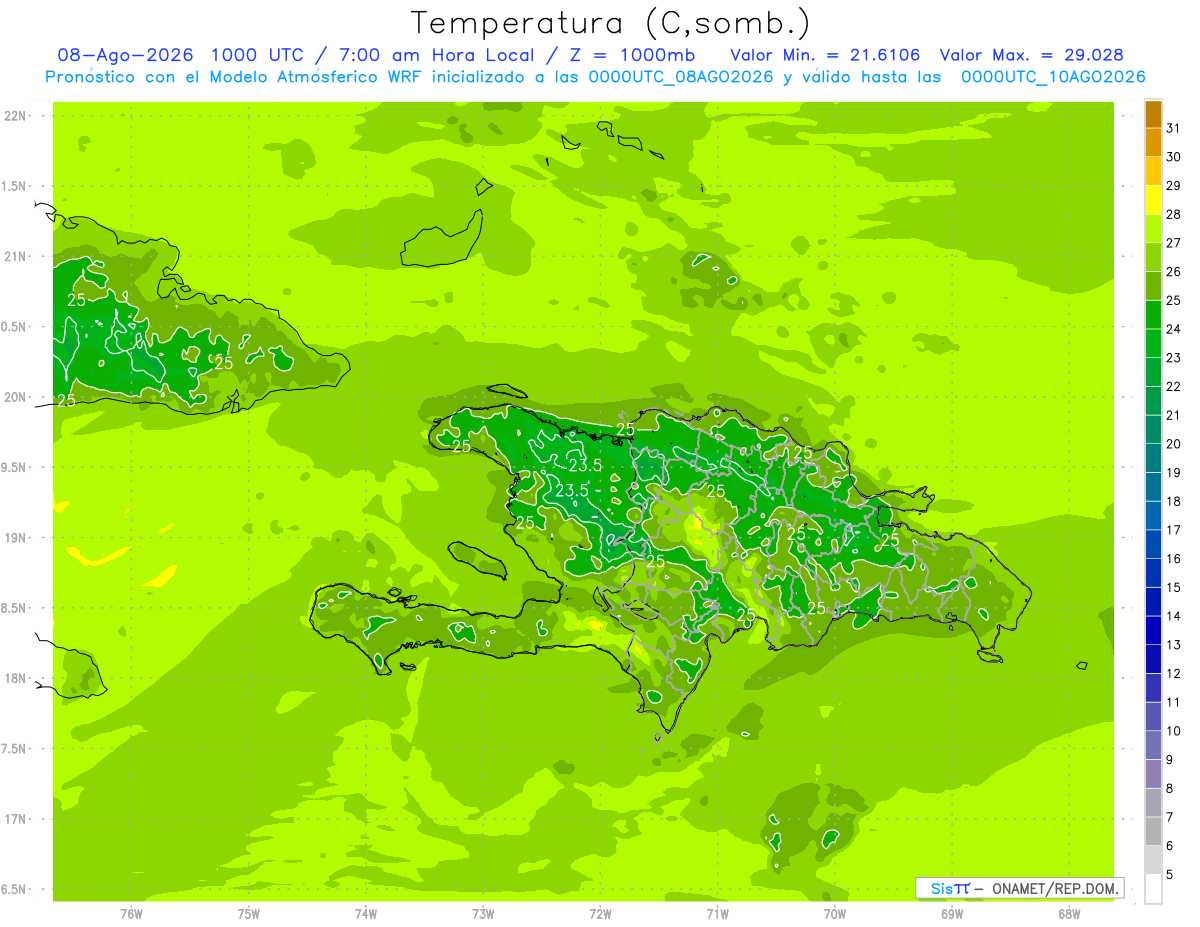This screenshot has width=1200, height=927.
Task: Click the "18N" latitude axis label
Action: click(x=15, y=678)
